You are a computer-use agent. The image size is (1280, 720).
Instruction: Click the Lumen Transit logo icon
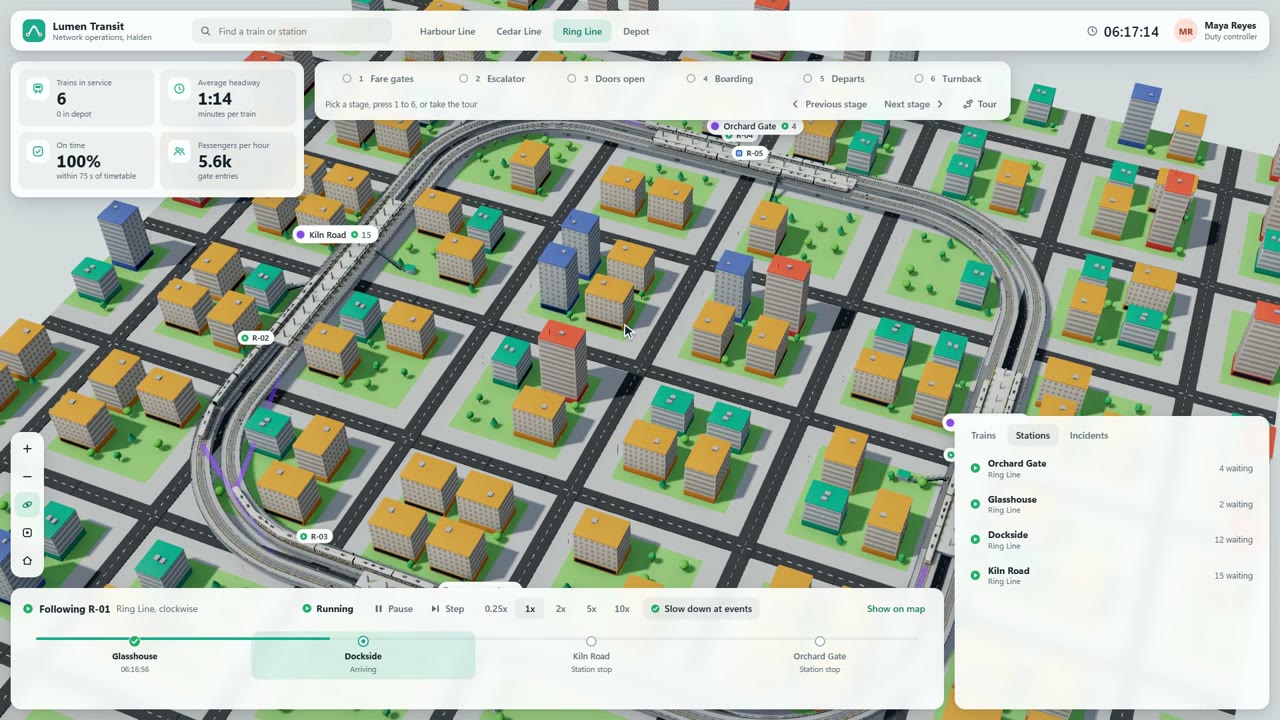pos(34,31)
